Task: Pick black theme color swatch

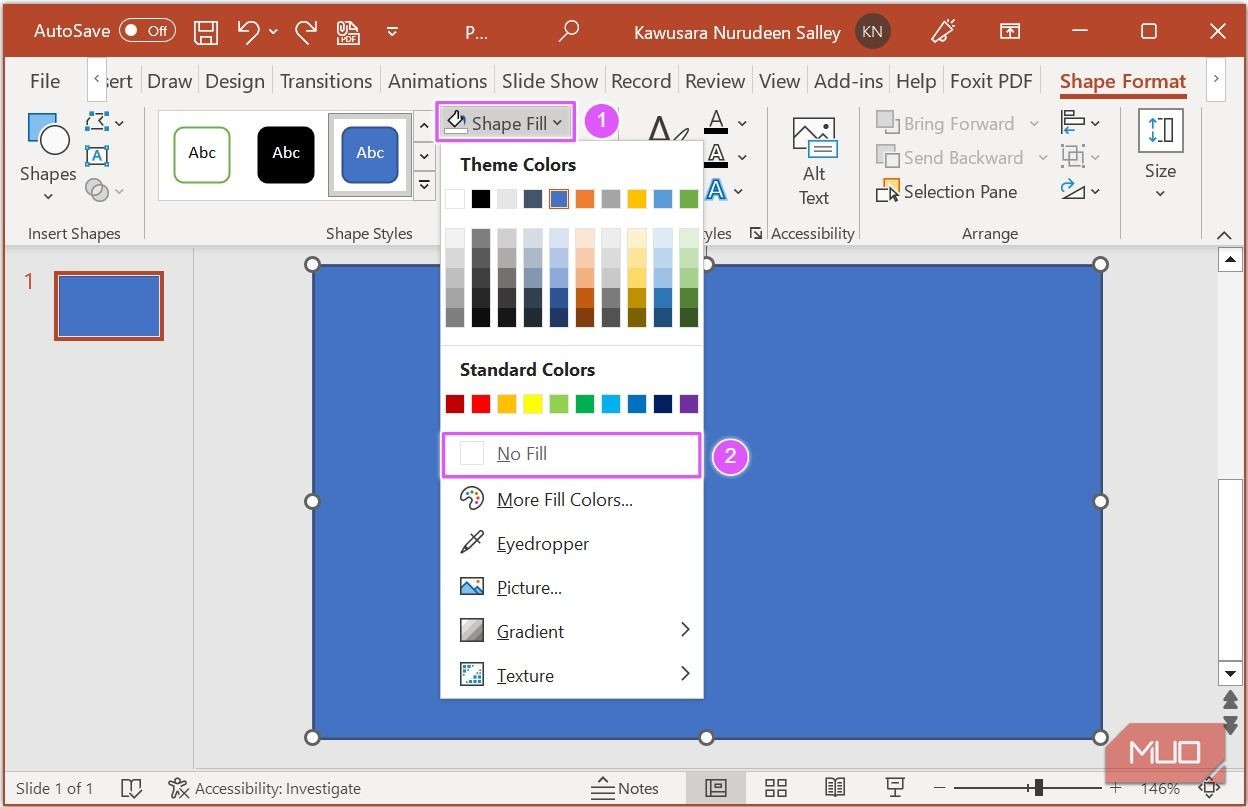Action: [481, 199]
